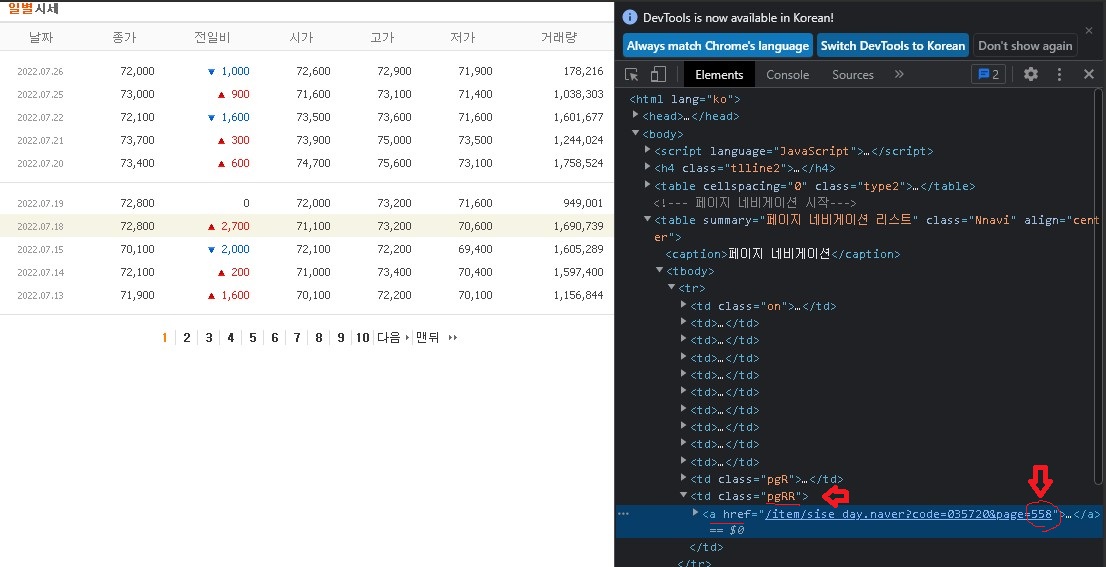
Task: Click the 거래량 column header
Action: (x=559, y=37)
